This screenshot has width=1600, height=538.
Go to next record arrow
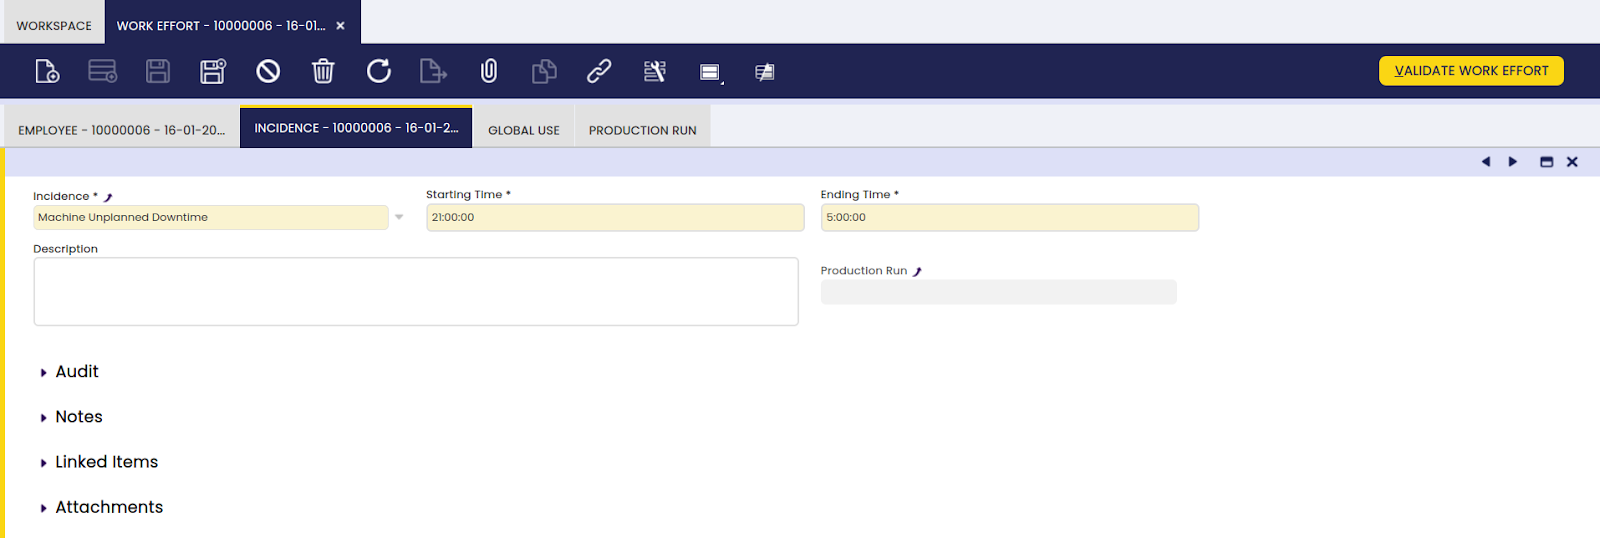coord(1512,162)
